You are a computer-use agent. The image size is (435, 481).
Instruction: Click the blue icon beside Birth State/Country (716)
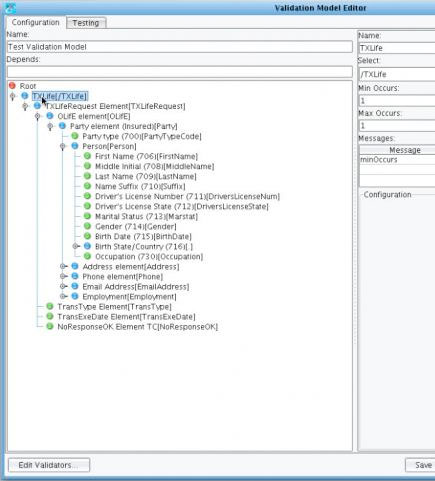tap(87, 246)
